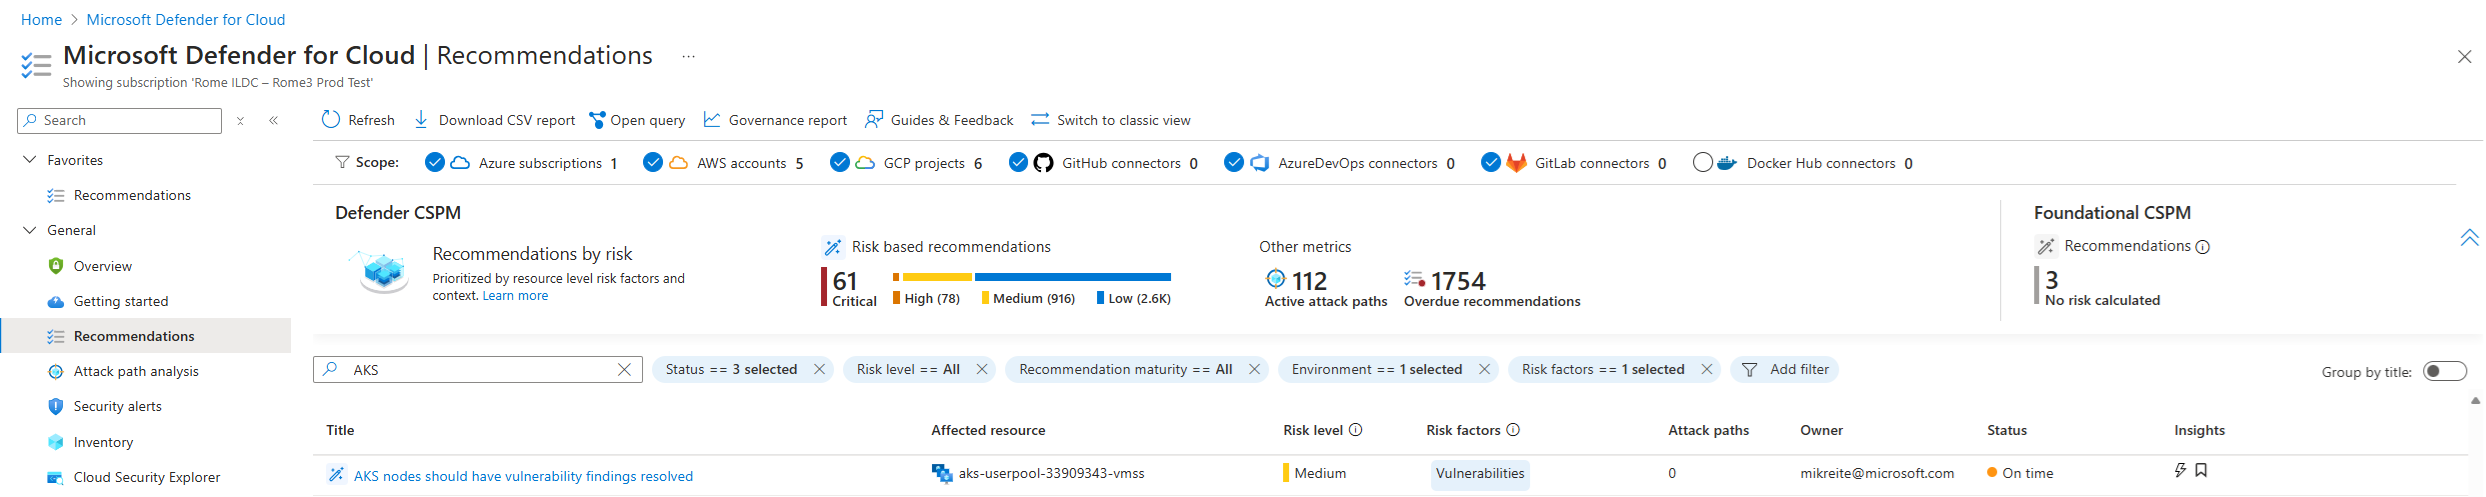Click the Refresh icon in toolbar
The height and width of the screenshot is (497, 2486).
click(x=331, y=120)
